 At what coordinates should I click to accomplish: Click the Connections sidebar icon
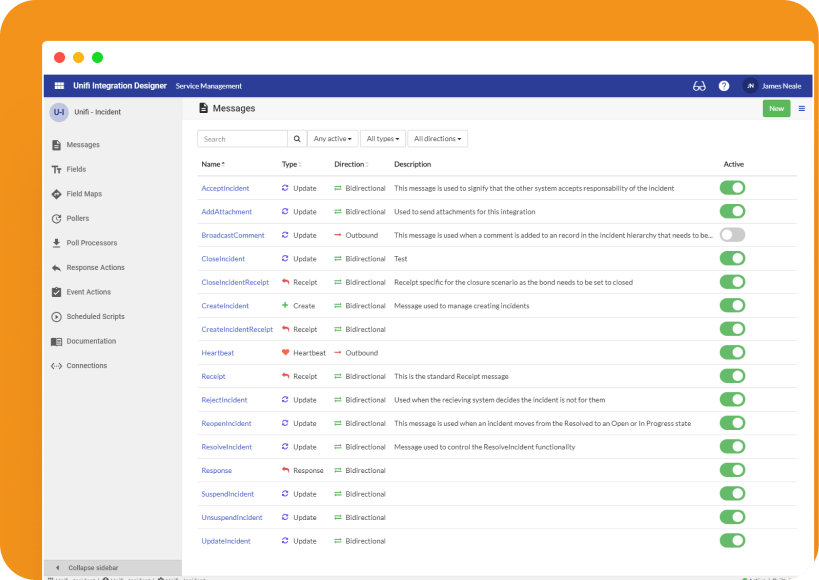point(56,366)
